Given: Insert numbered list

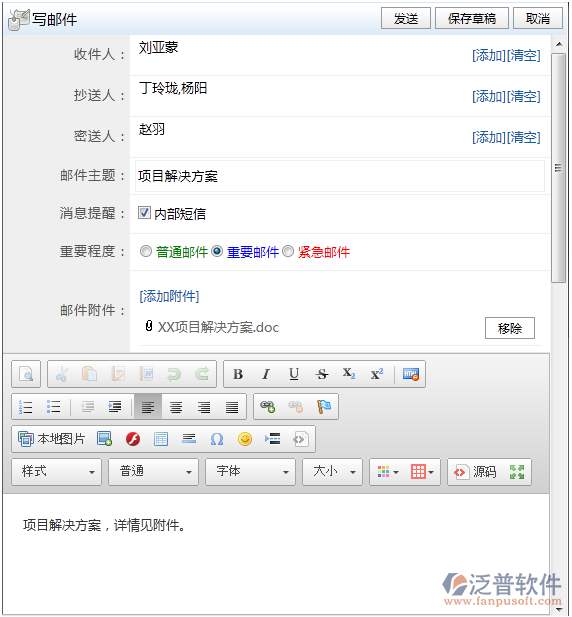Looking at the screenshot, I should tap(26, 406).
